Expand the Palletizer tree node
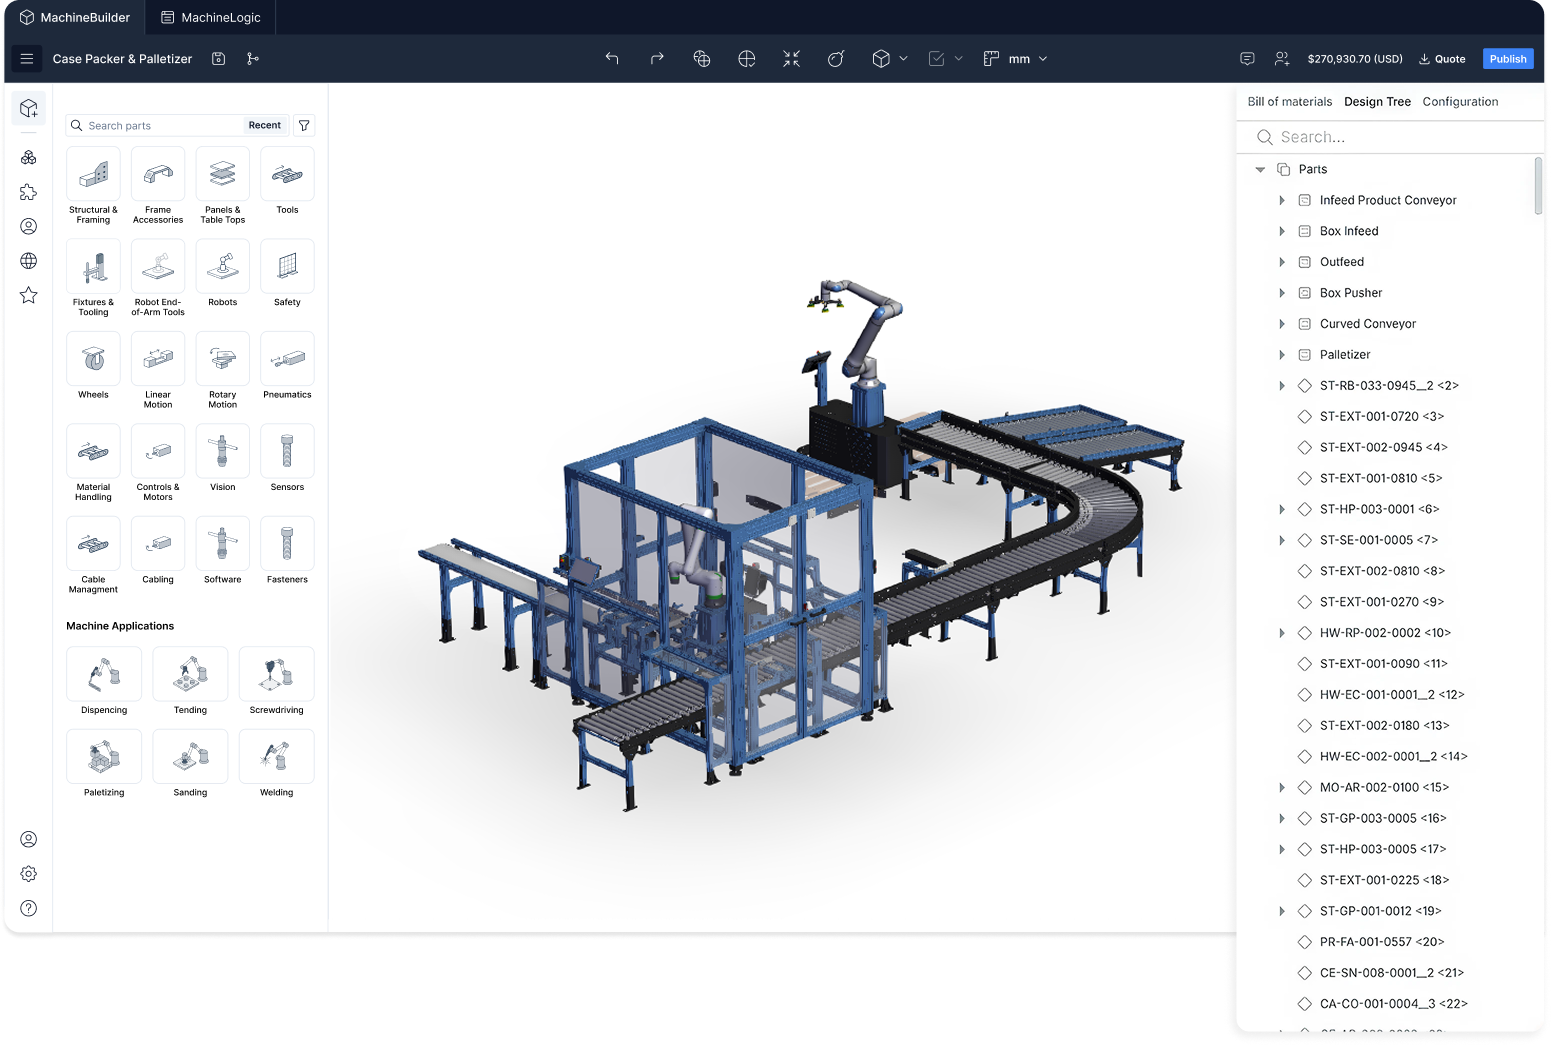Image resolution: width=1553 pixels, height=1047 pixels. (1282, 355)
